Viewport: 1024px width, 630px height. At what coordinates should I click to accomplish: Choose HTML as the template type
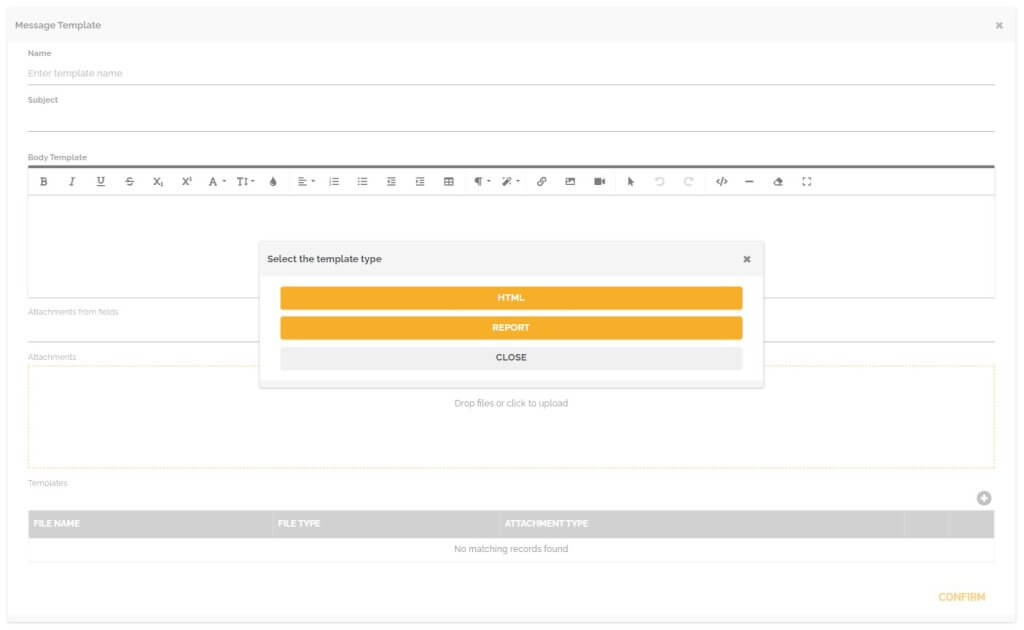511,297
